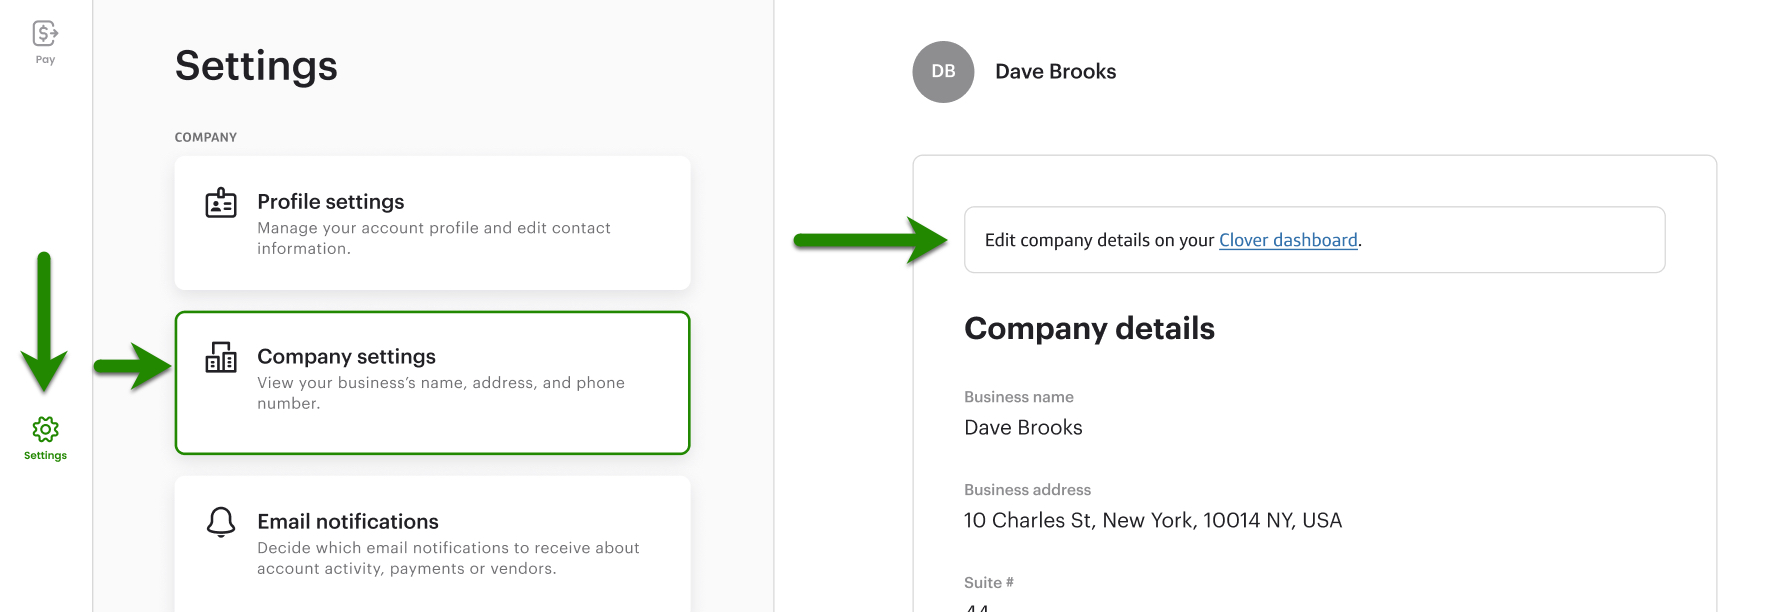1776x612 pixels.
Task: Select the dollar transfer icon above Pay label
Action: (x=44, y=31)
